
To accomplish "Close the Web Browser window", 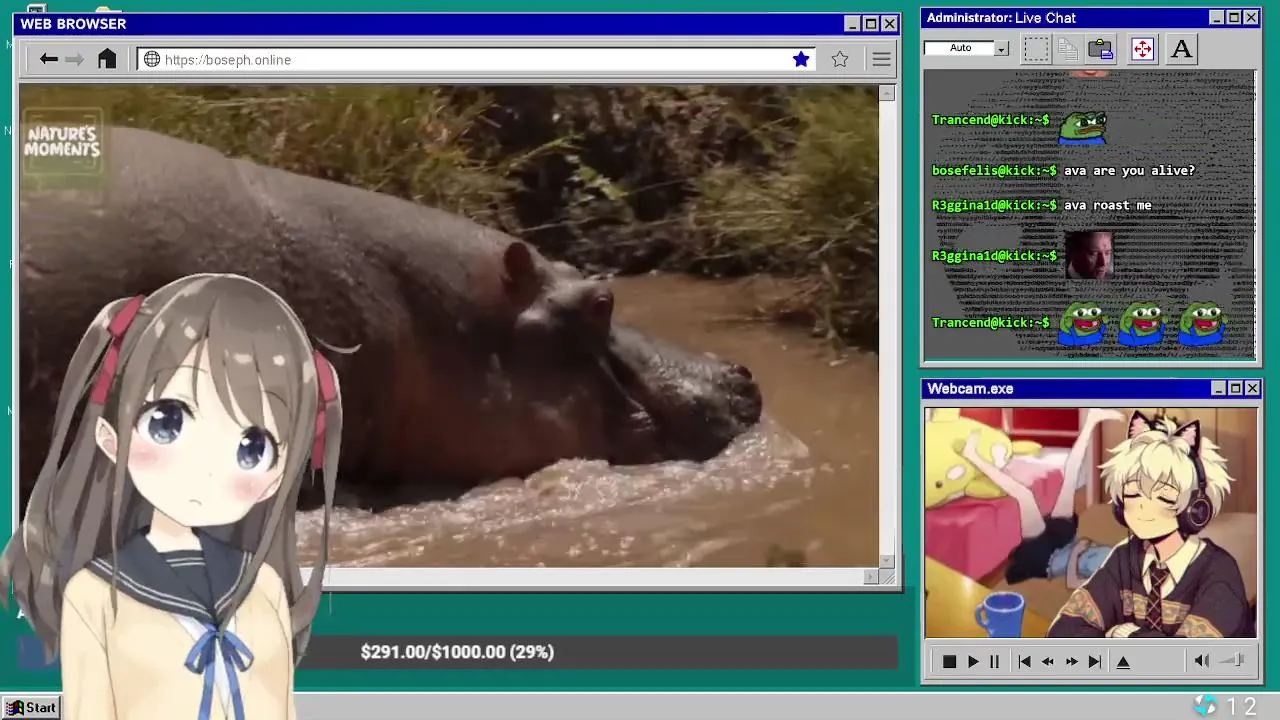I will (889, 24).
